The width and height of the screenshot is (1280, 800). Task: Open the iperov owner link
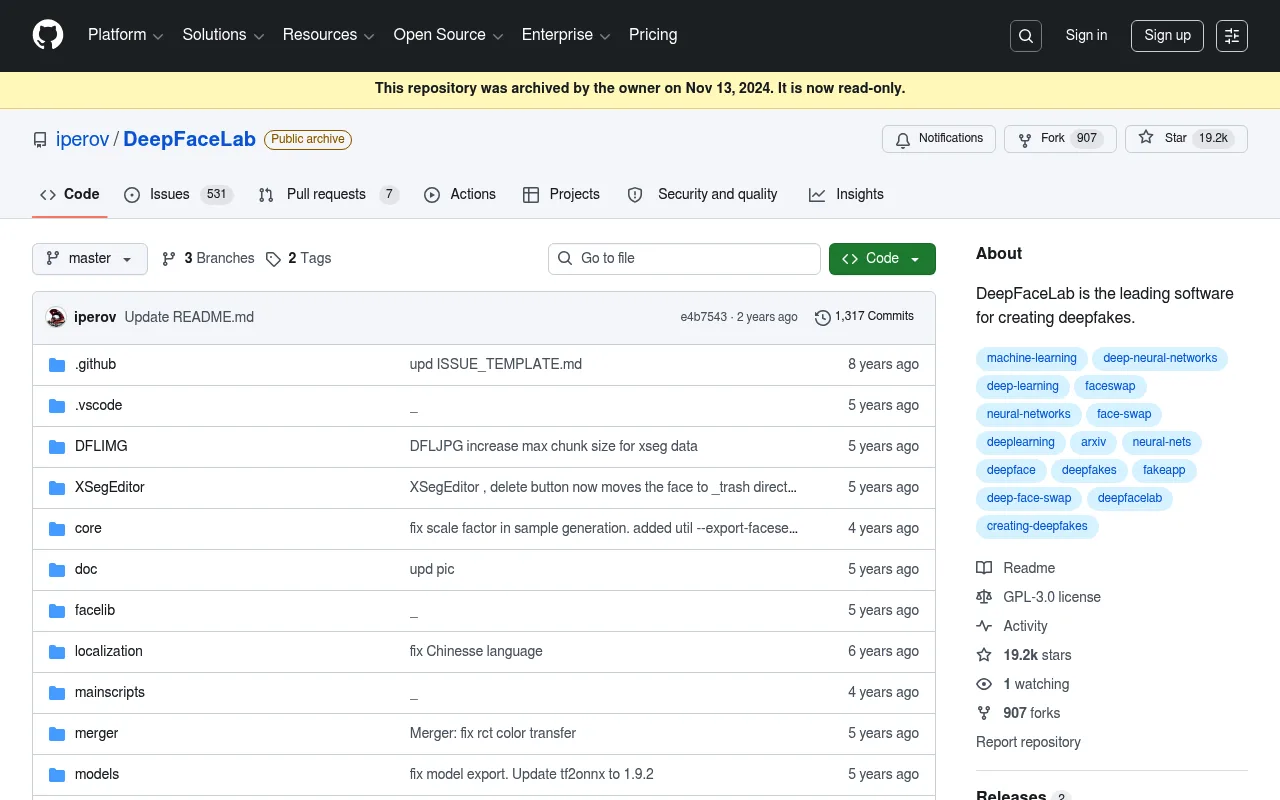[83, 140]
